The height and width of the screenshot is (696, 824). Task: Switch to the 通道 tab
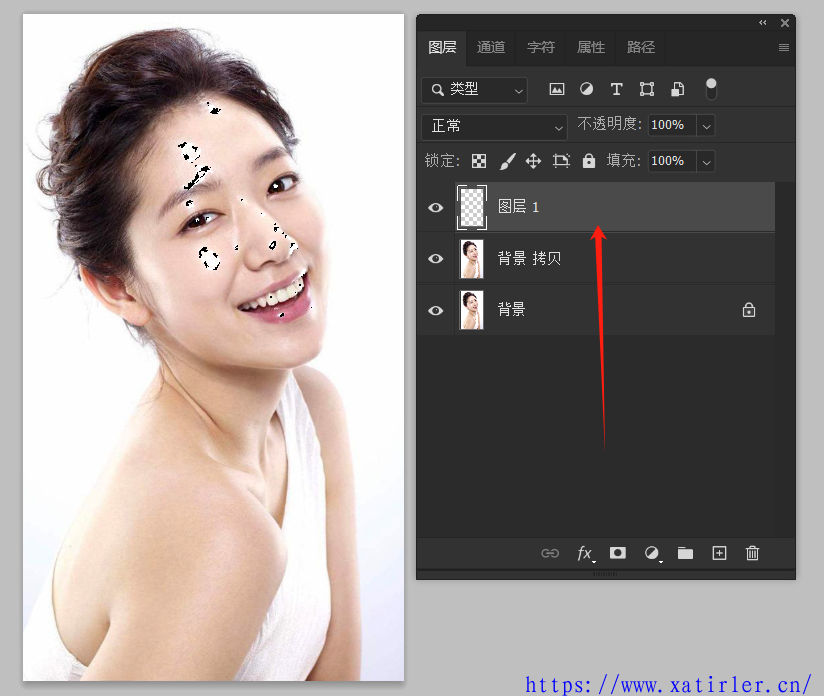[x=491, y=47]
